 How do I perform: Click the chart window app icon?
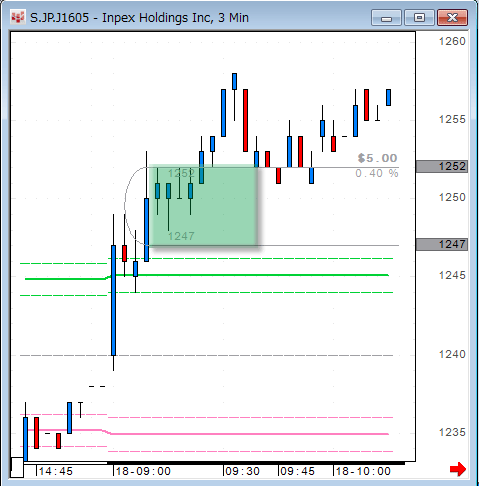click(17, 17)
